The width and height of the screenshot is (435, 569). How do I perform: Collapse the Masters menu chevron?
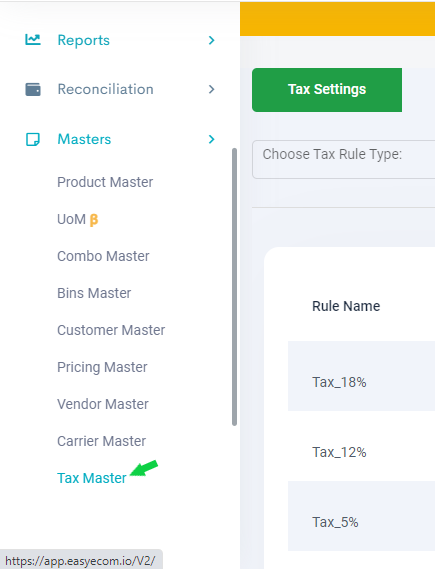point(212,139)
